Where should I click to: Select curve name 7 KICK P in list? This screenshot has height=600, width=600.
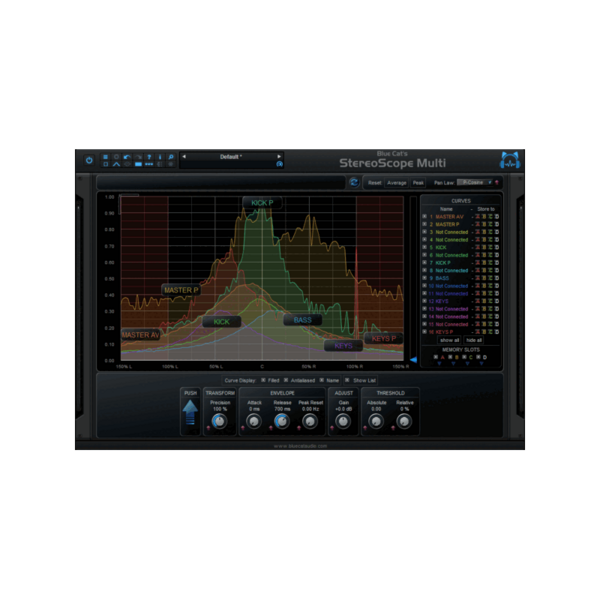point(443,263)
